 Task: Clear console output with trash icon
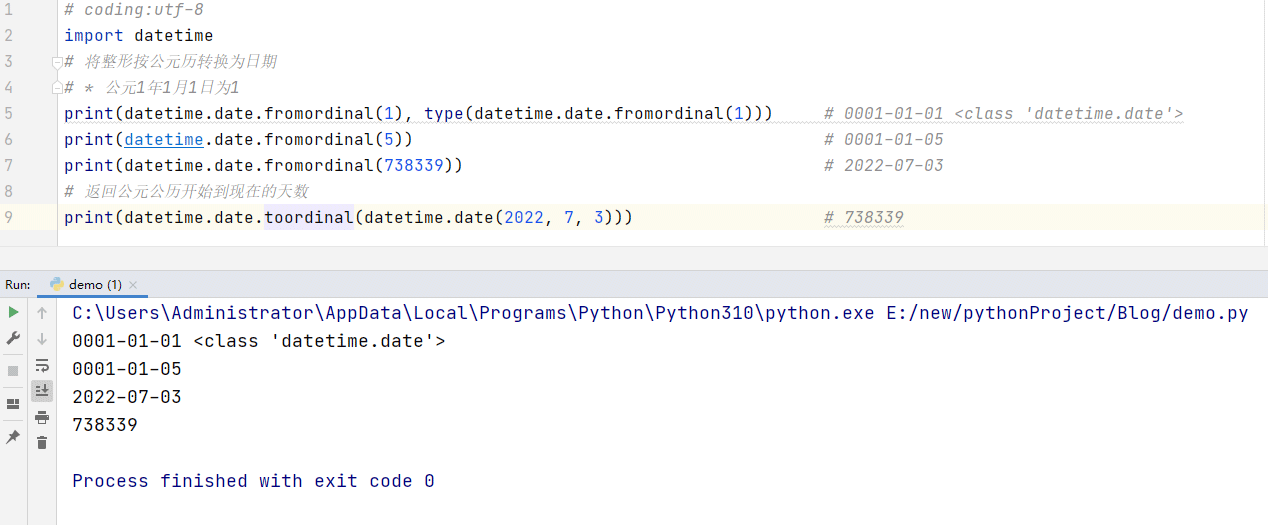coord(42,442)
